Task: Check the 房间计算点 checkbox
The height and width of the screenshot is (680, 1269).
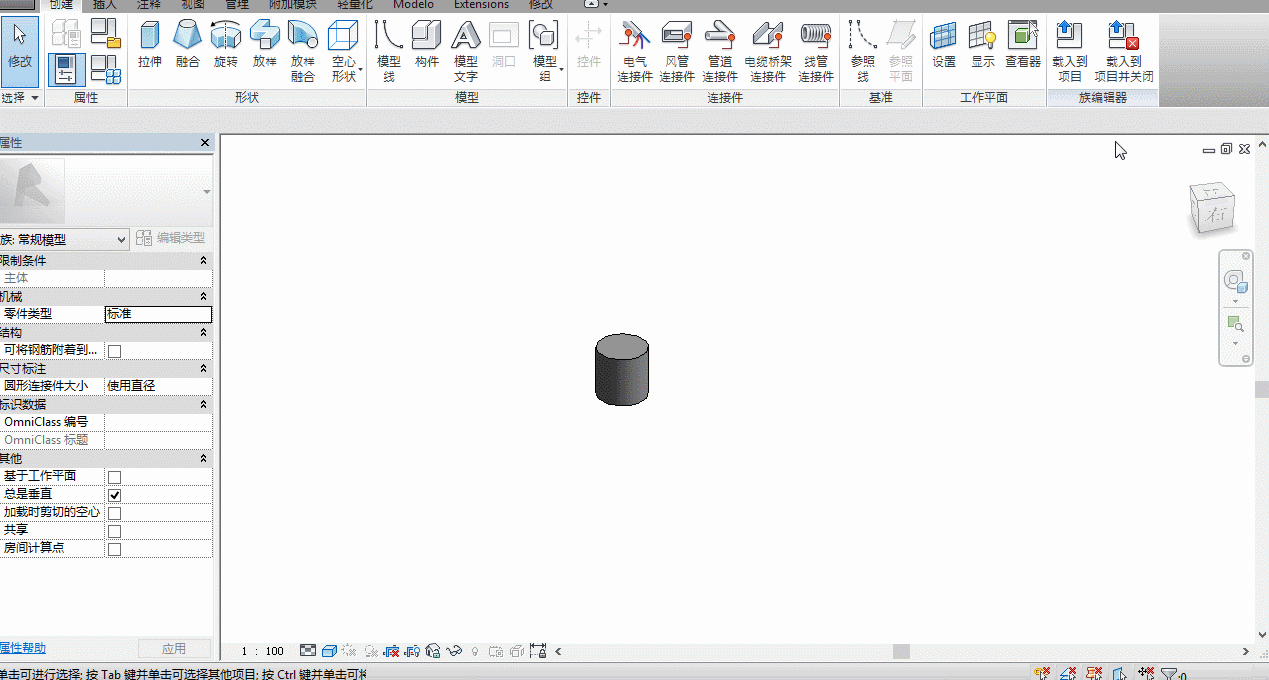Action: point(114,549)
